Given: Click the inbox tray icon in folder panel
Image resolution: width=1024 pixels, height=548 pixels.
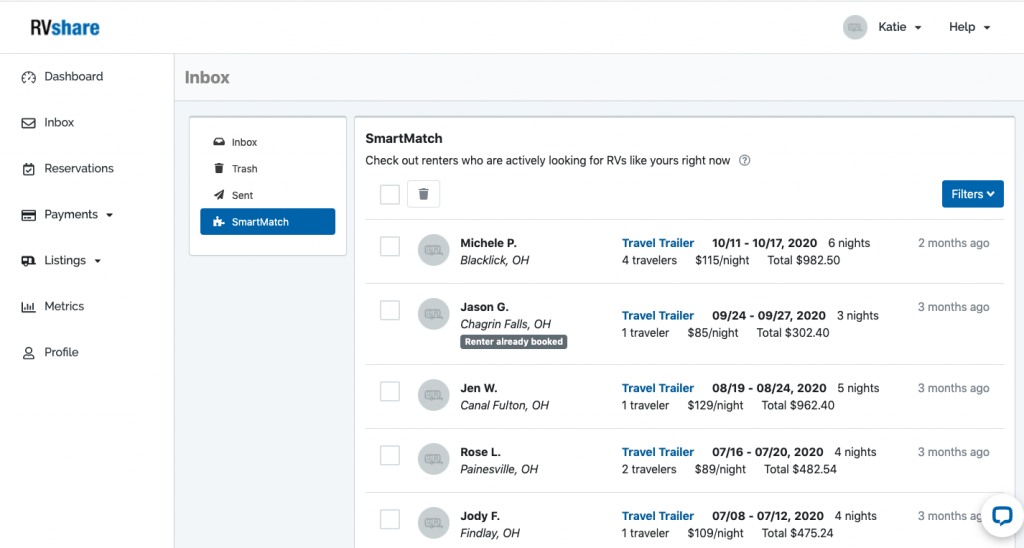Looking at the screenshot, I should 219,142.
